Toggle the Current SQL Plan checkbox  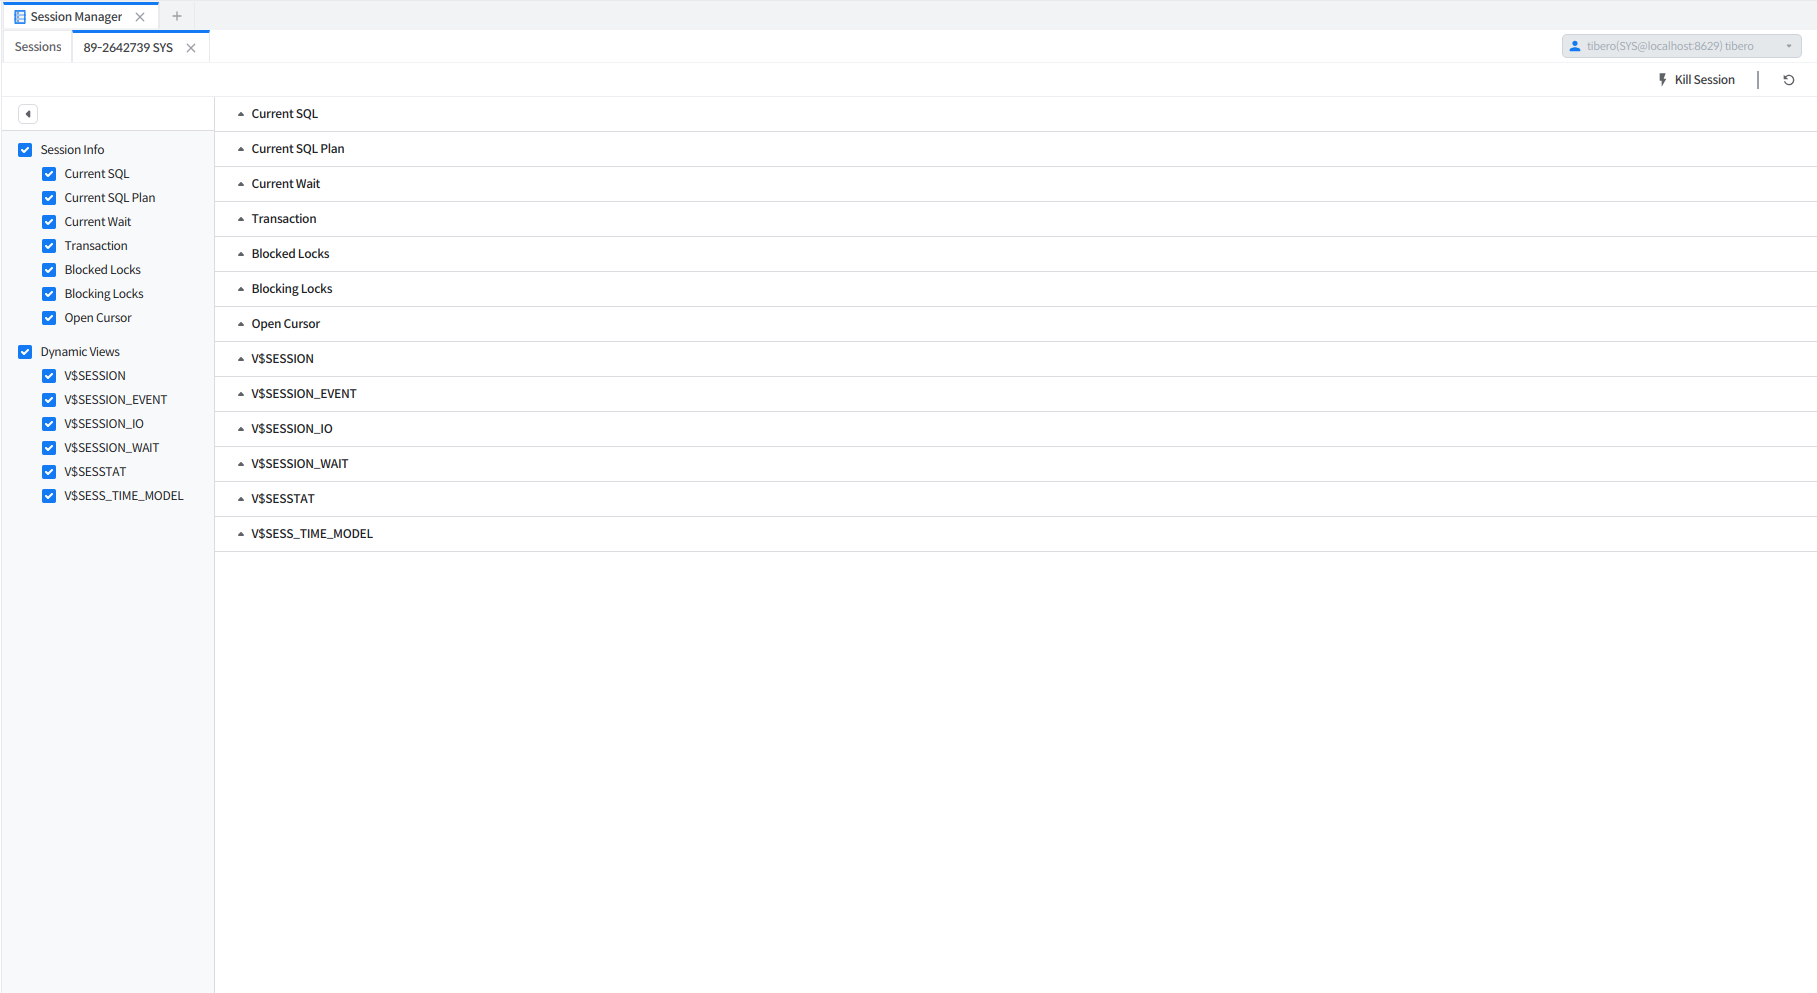49,198
